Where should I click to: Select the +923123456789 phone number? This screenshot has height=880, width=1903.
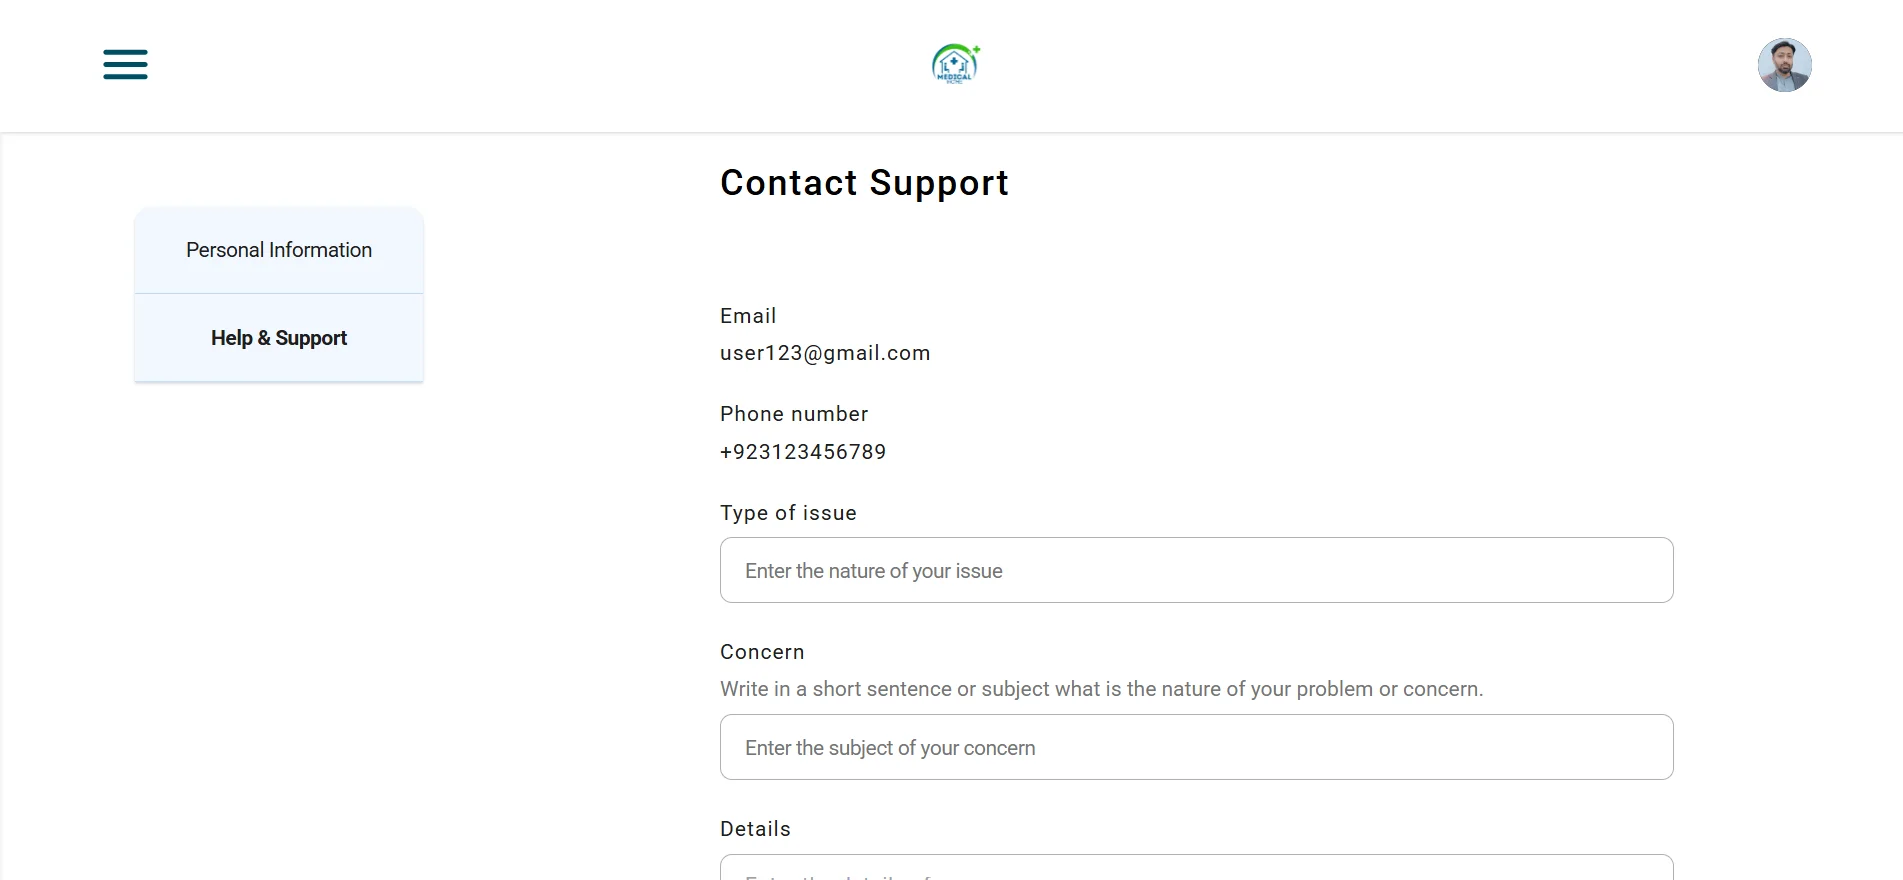click(x=803, y=452)
